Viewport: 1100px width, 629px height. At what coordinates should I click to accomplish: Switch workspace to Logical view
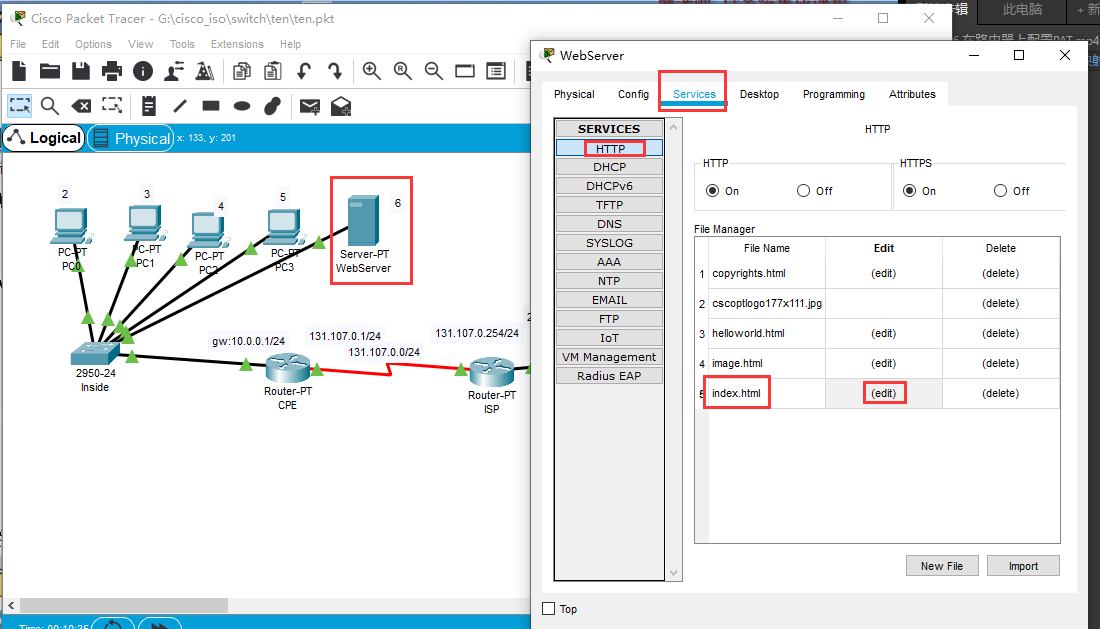coord(44,138)
